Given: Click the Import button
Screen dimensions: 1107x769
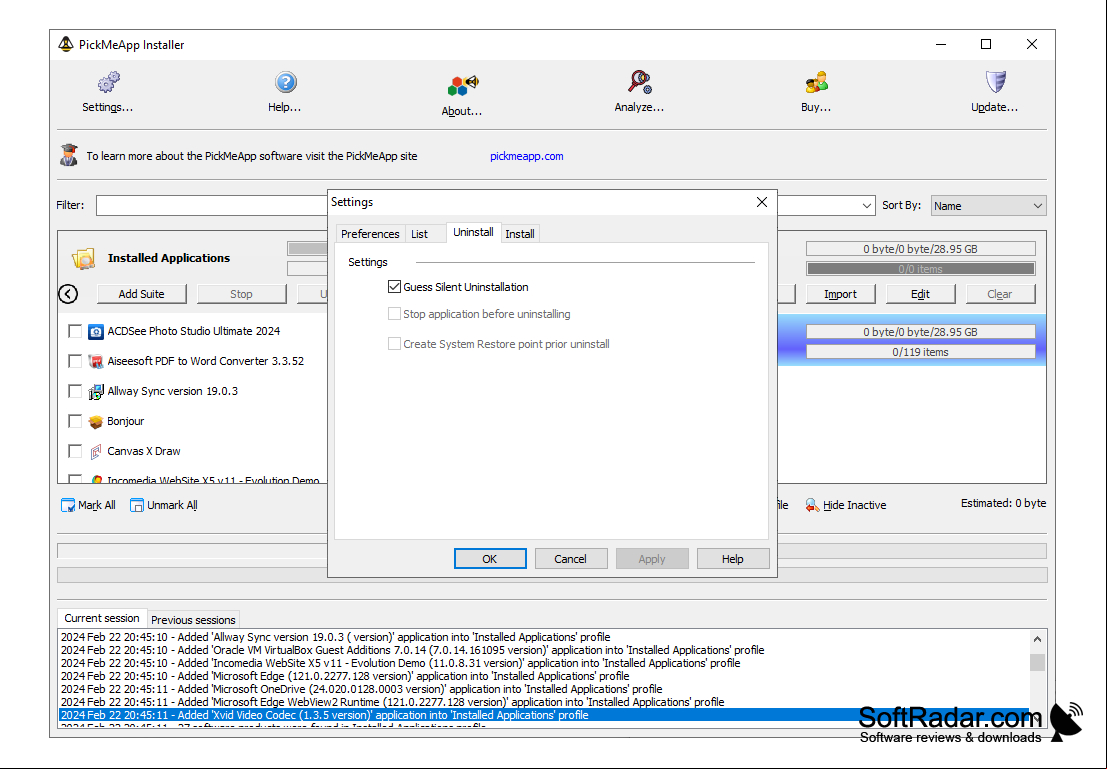Looking at the screenshot, I should point(840,294).
